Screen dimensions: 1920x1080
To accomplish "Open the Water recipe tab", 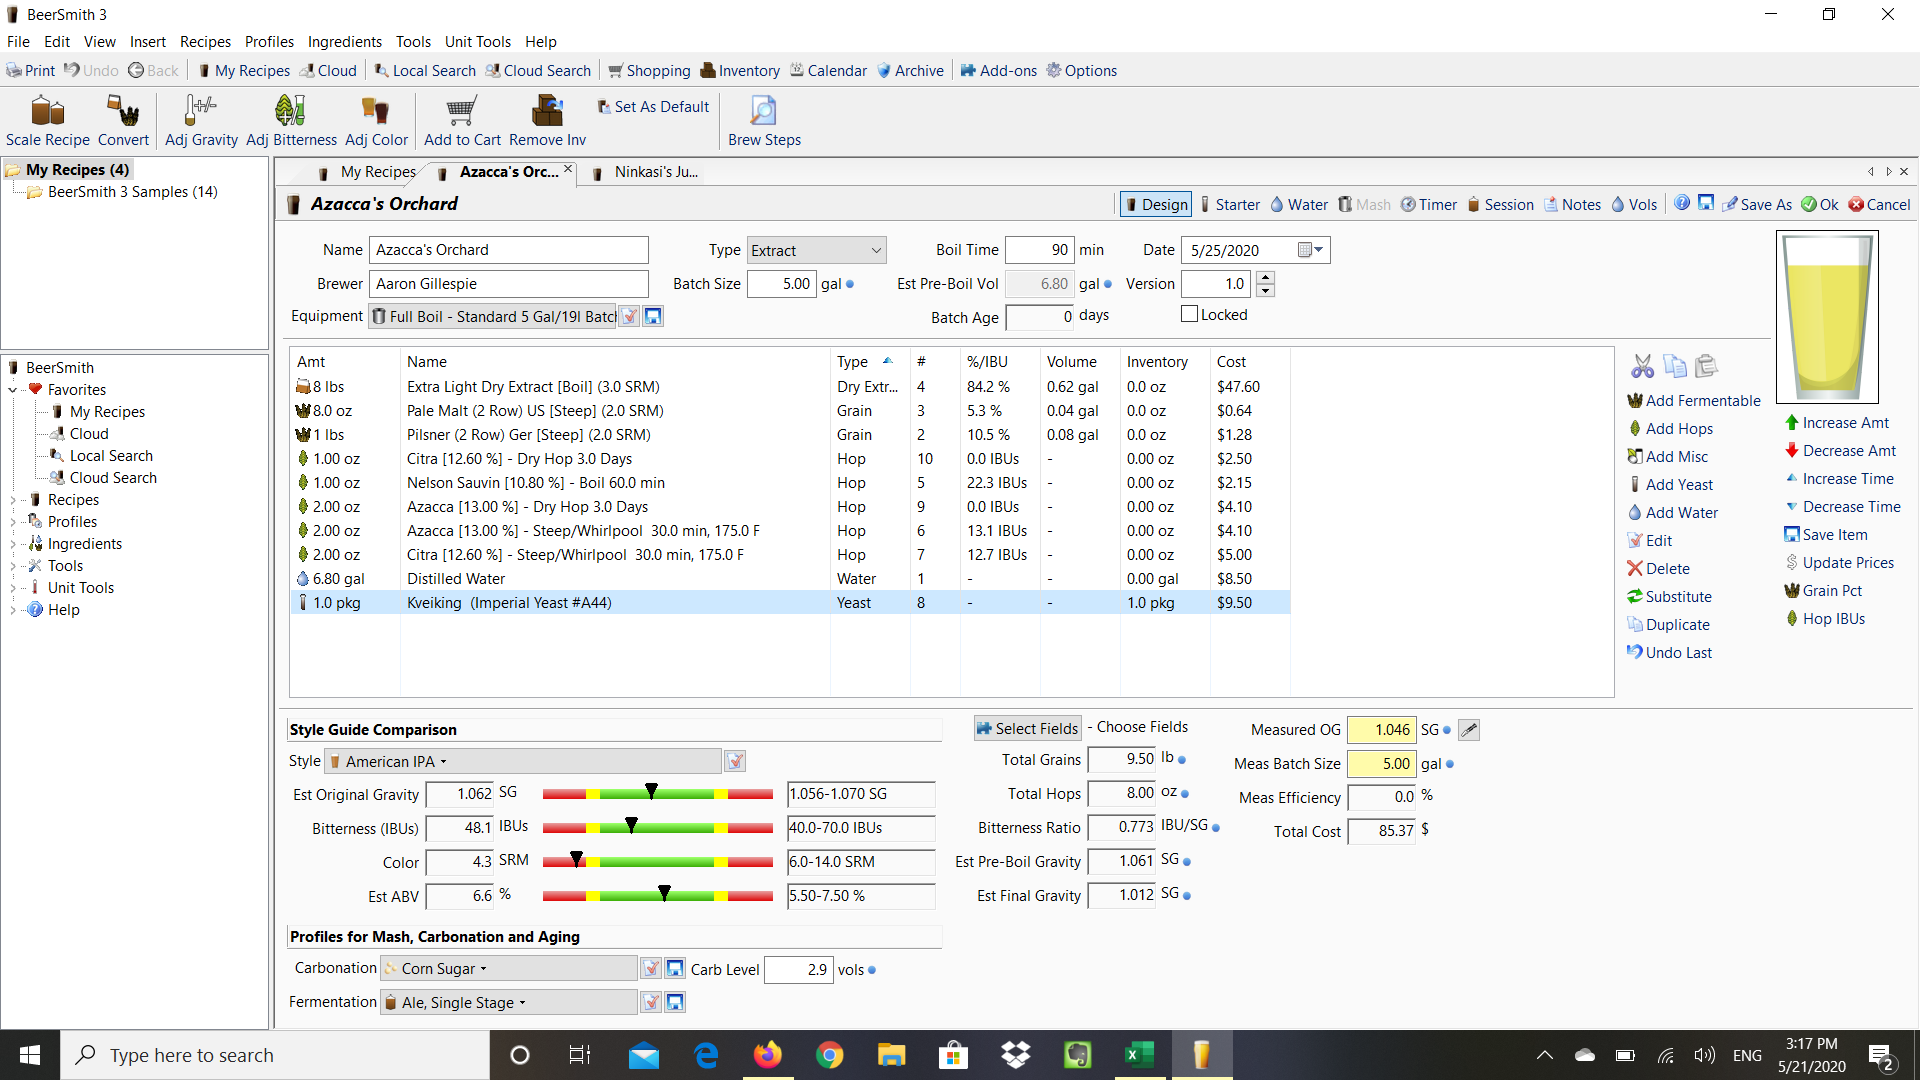I will (x=1299, y=204).
